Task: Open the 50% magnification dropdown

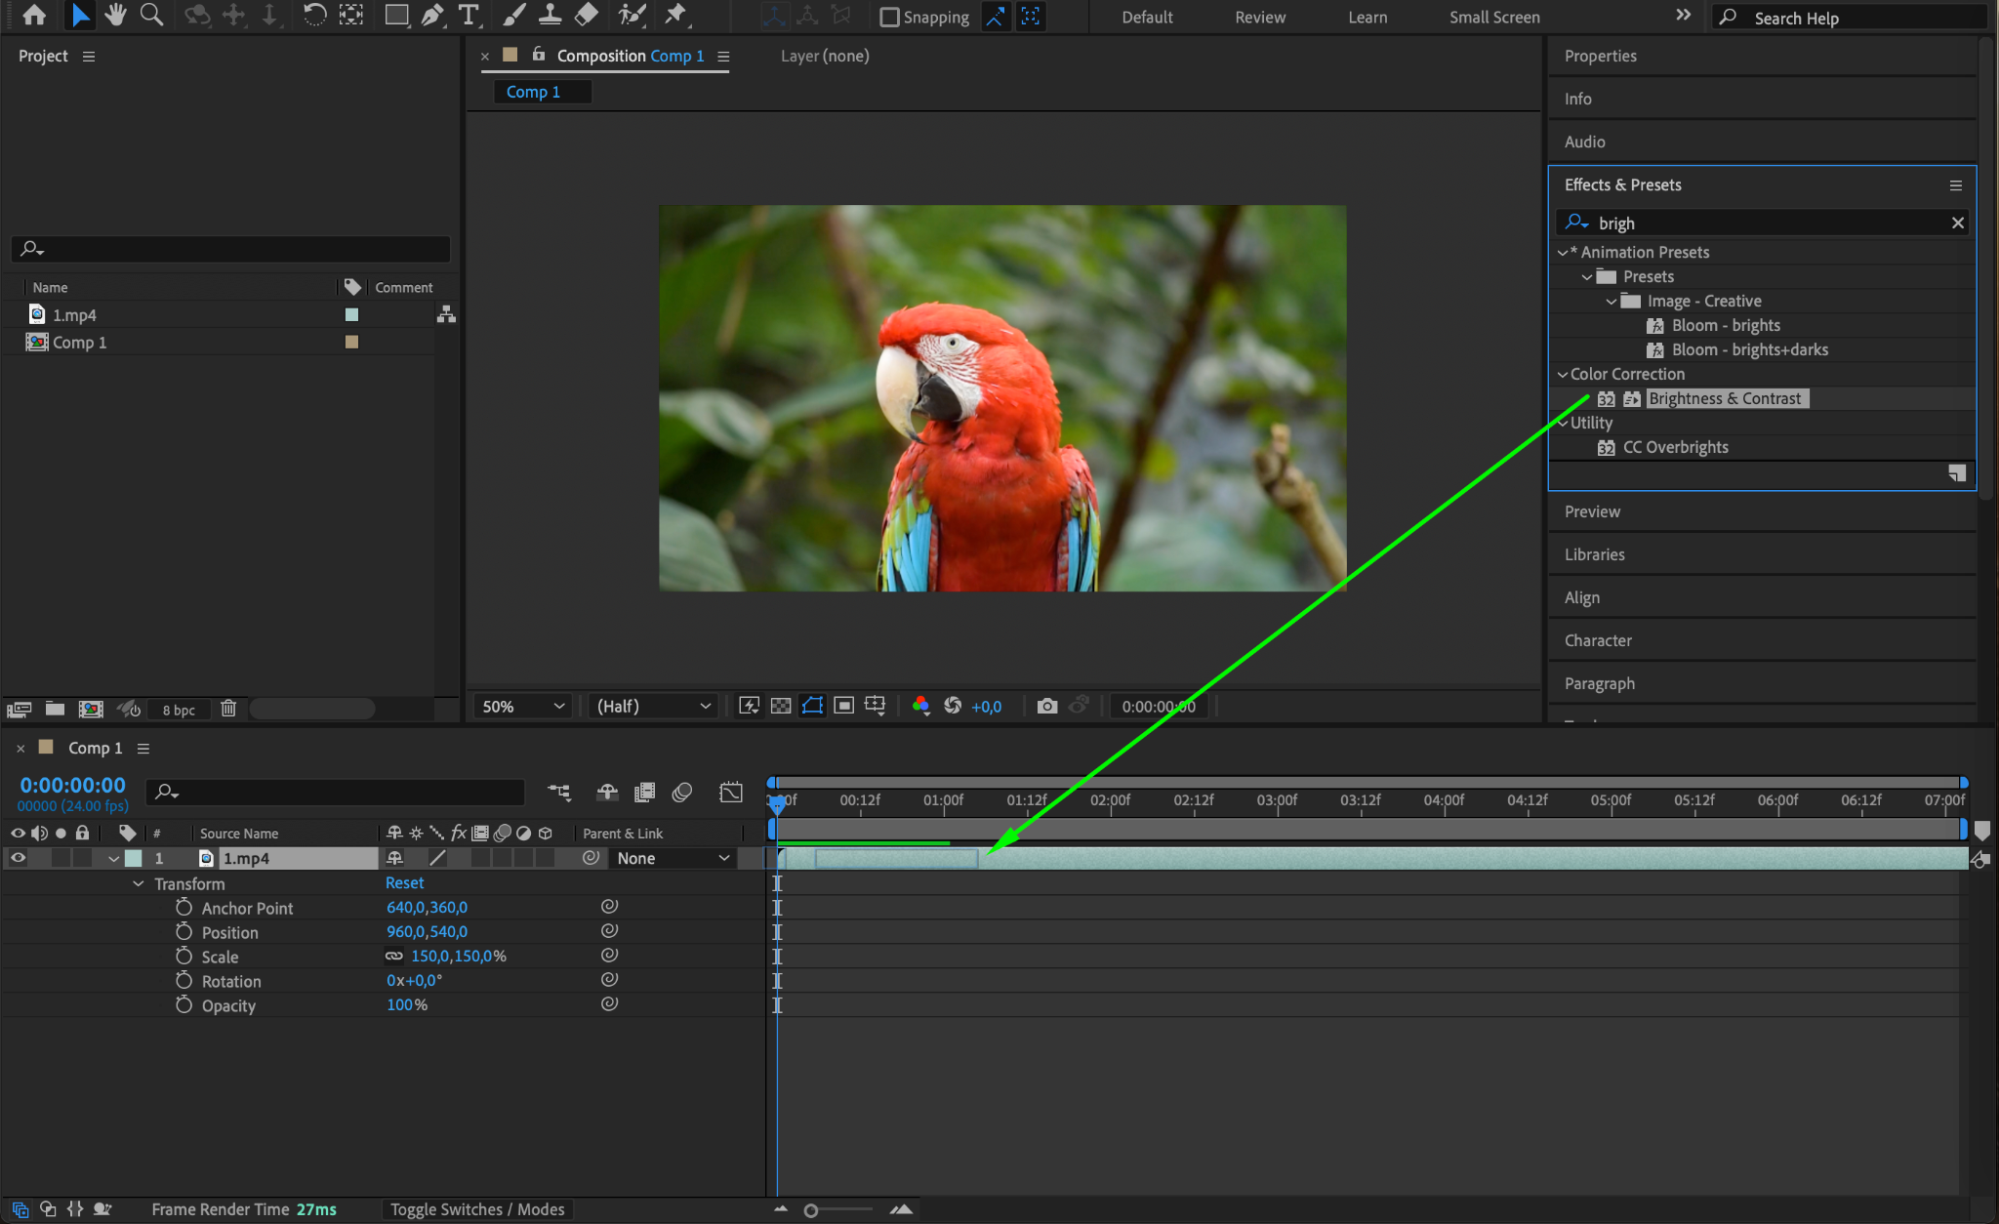Action: [523, 706]
